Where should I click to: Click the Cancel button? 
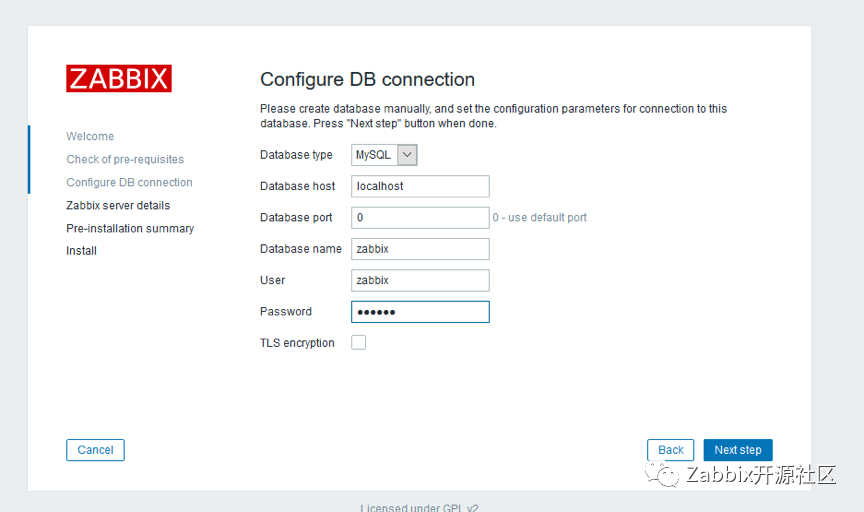(x=95, y=450)
